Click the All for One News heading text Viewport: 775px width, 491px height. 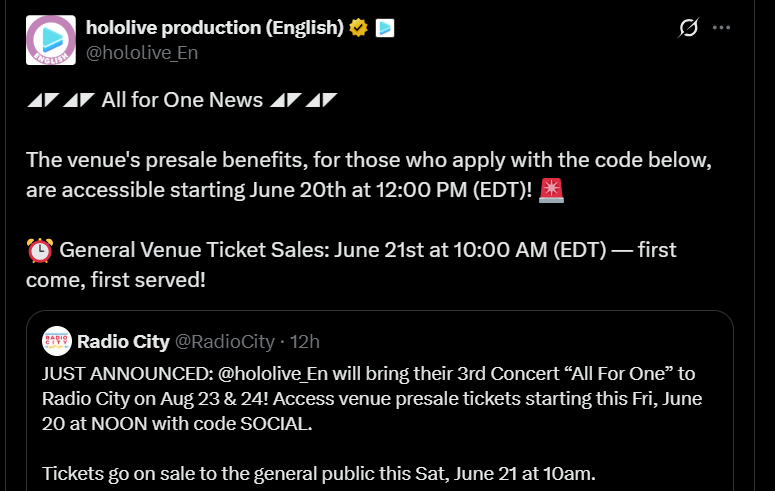(x=182, y=100)
